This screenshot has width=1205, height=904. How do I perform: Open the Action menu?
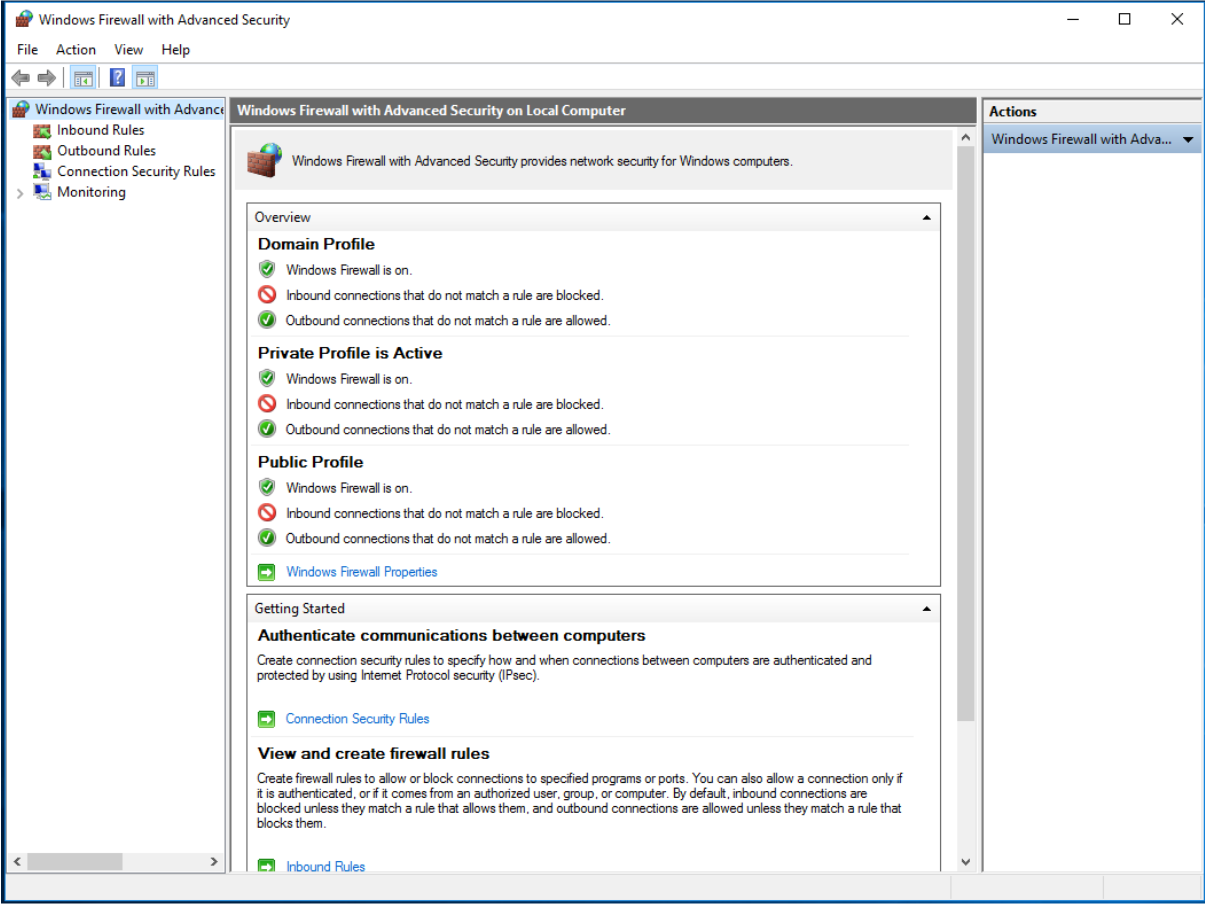point(76,49)
